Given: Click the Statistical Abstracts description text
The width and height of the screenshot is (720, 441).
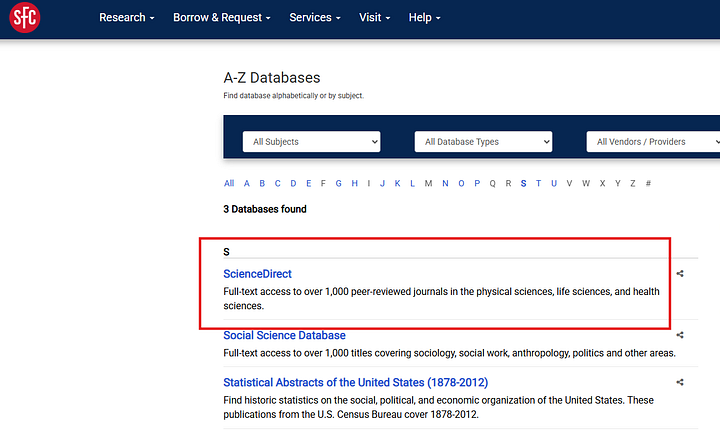Looking at the screenshot, I should (439, 407).
